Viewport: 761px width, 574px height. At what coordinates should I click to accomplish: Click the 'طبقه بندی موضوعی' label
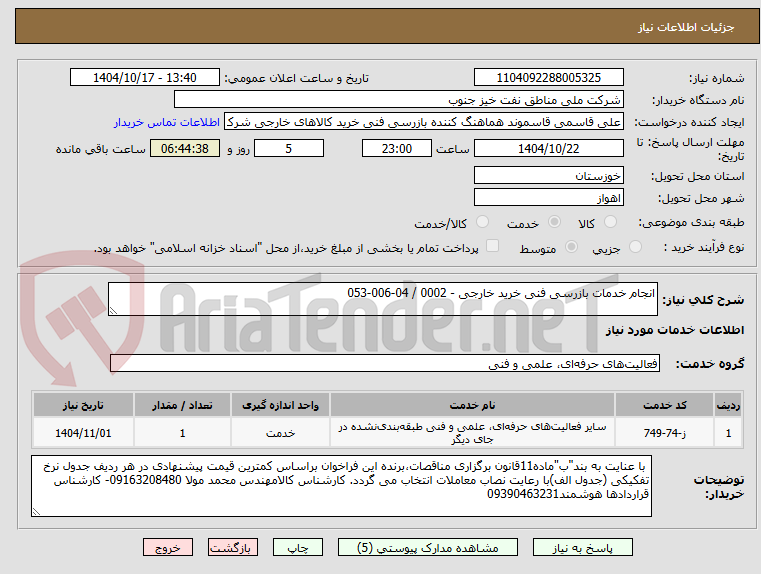691,222
